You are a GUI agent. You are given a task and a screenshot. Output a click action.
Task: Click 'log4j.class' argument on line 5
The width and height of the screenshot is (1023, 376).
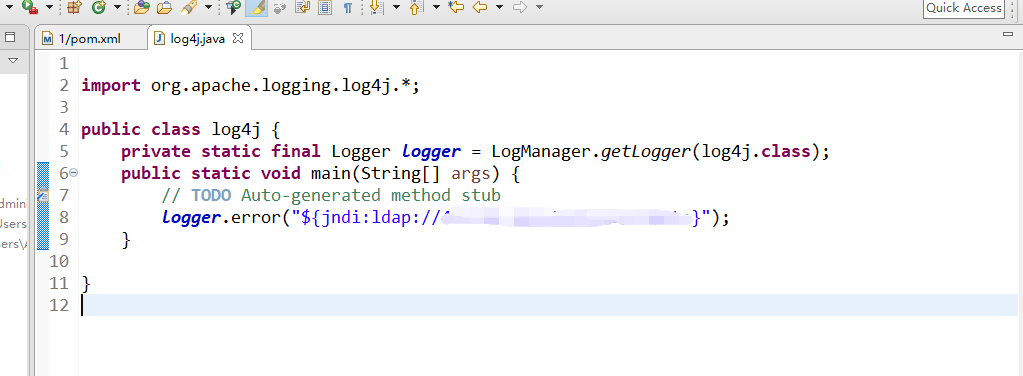pos(756,151)
